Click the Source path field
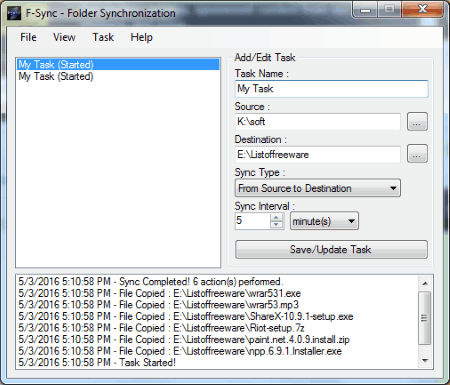The width and height of the screenshot is (450, 385). (318, 122)
